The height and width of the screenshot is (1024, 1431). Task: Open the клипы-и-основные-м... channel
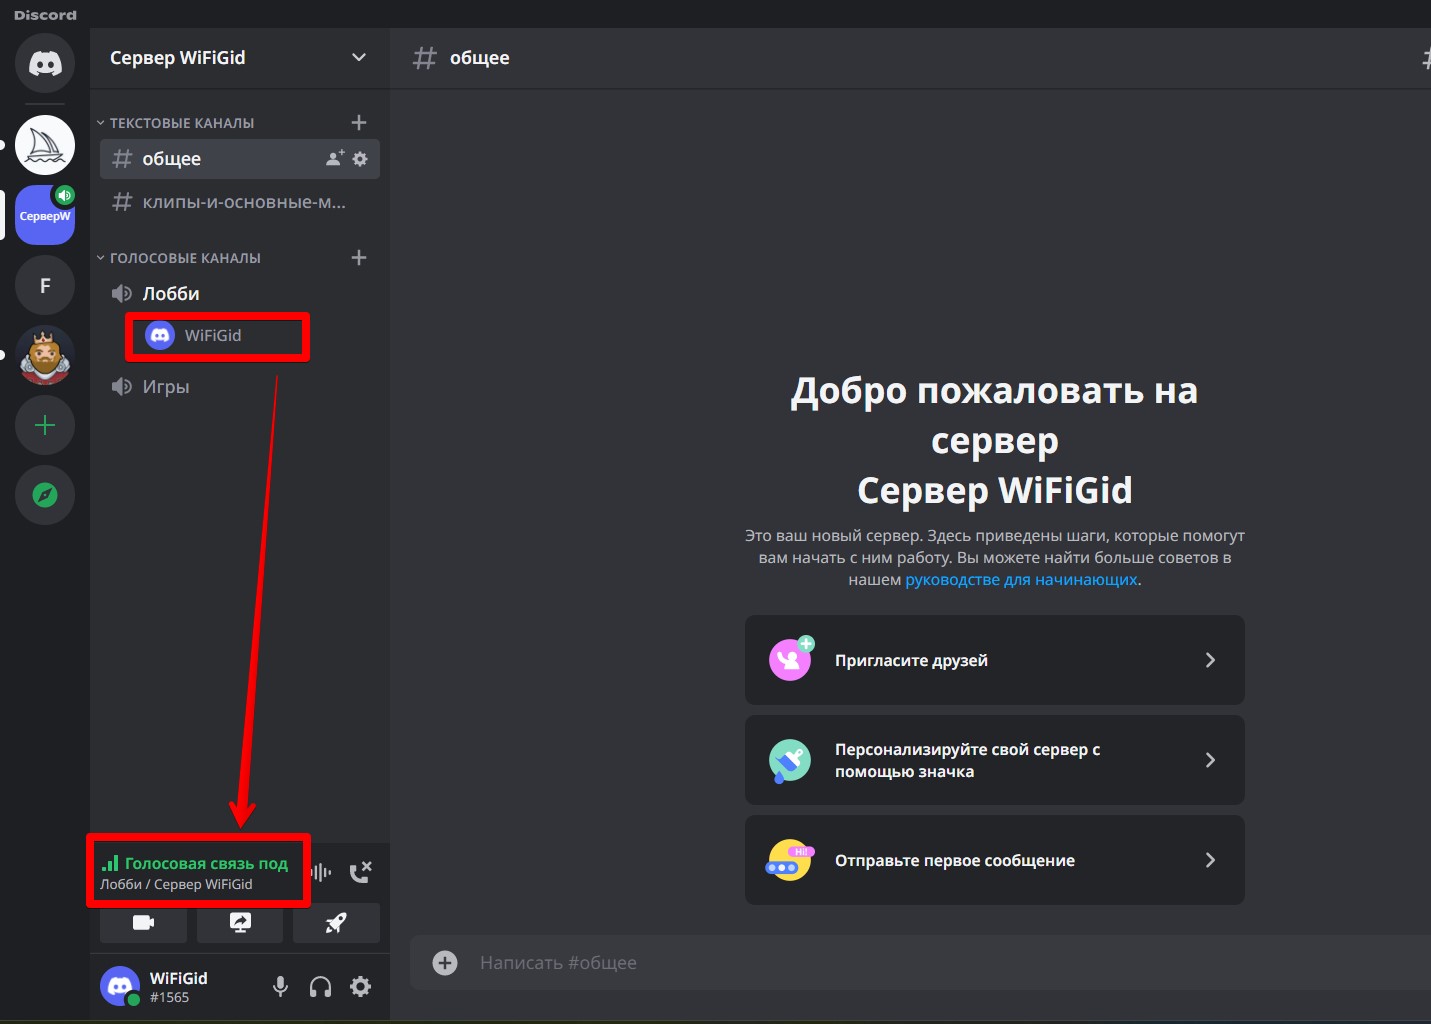pos(240,202)
